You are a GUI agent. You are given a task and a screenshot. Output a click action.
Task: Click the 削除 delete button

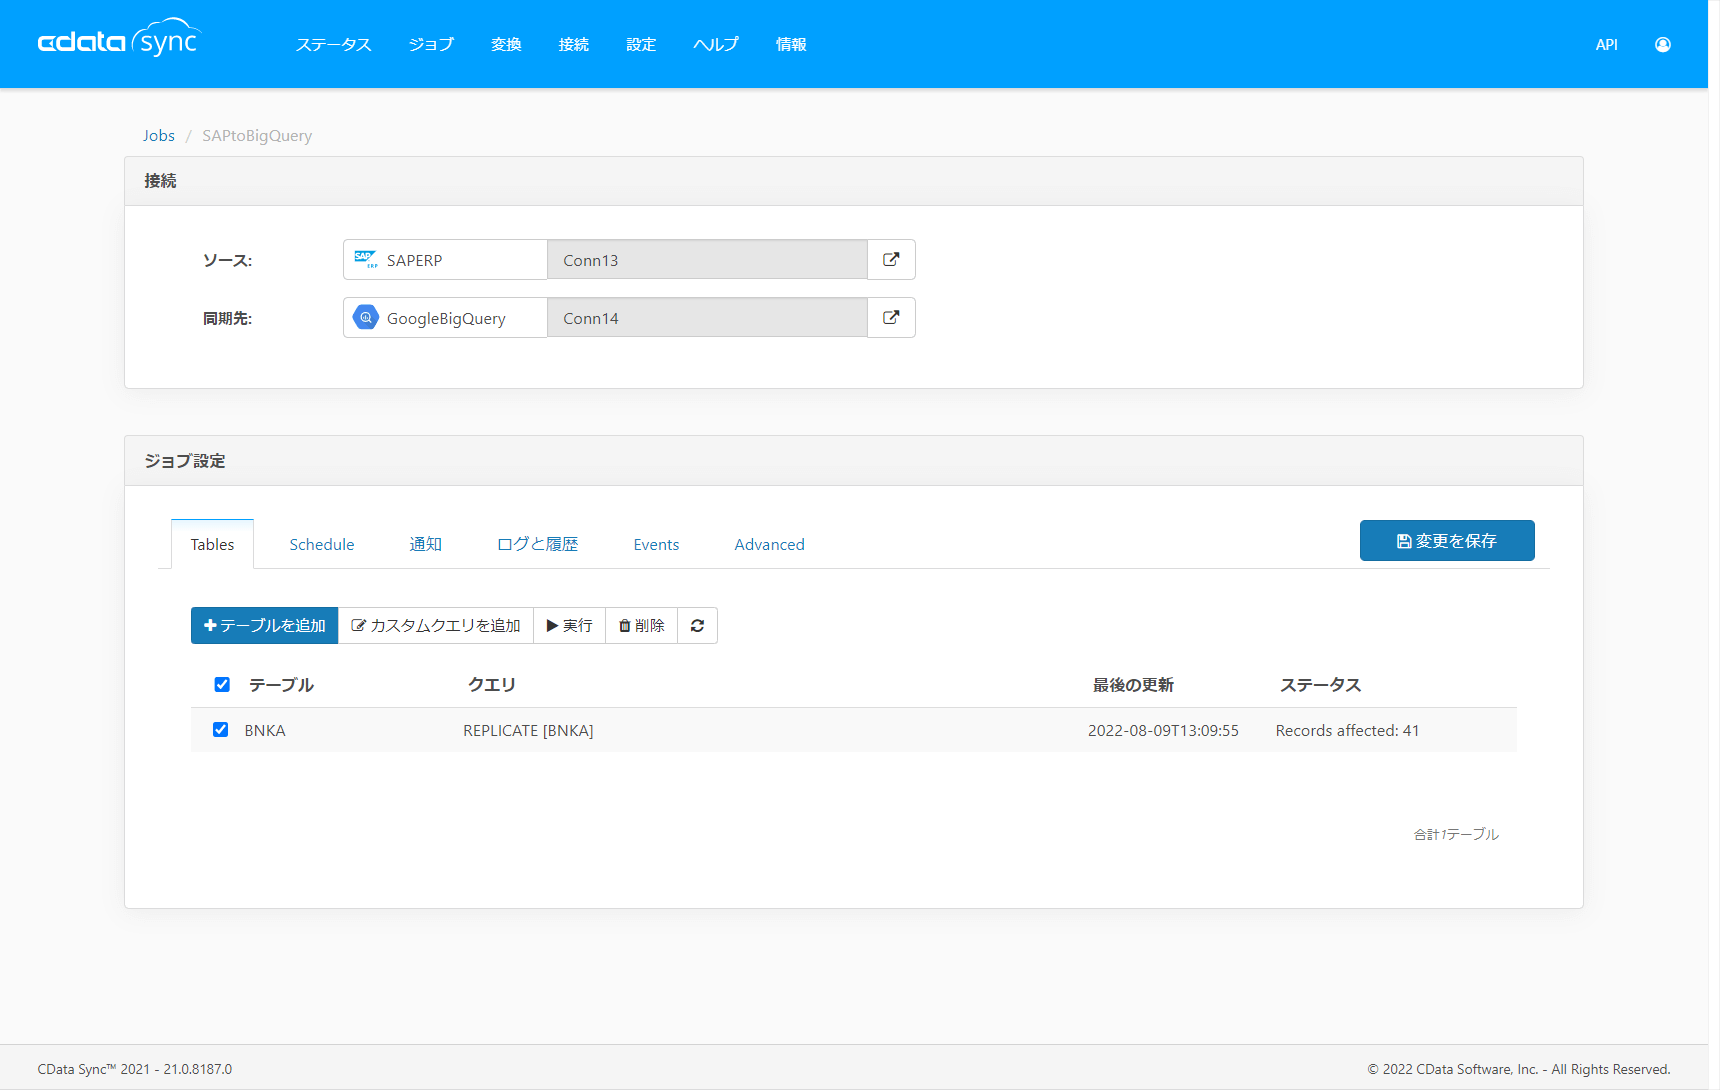click(x=642, y=626)
